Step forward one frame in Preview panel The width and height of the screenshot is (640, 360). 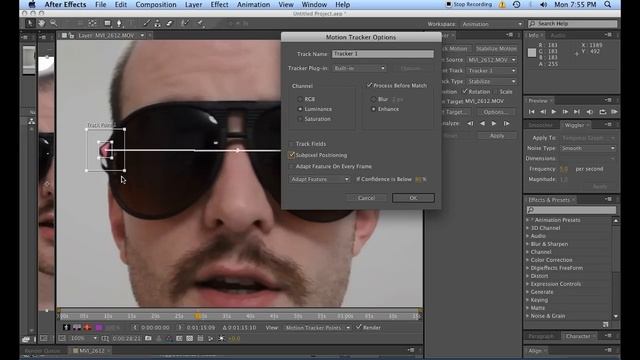tap(565, 112)
